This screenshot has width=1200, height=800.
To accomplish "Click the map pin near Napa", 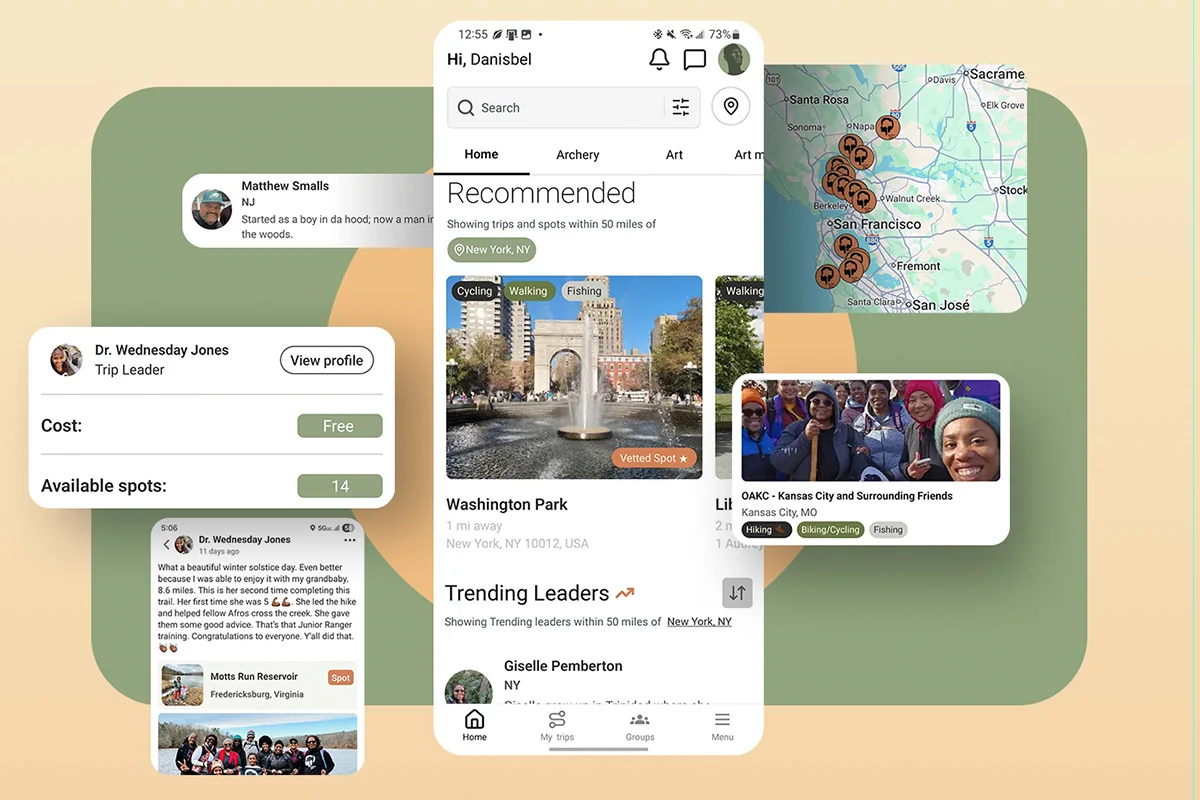I will [x=887, y=128].
